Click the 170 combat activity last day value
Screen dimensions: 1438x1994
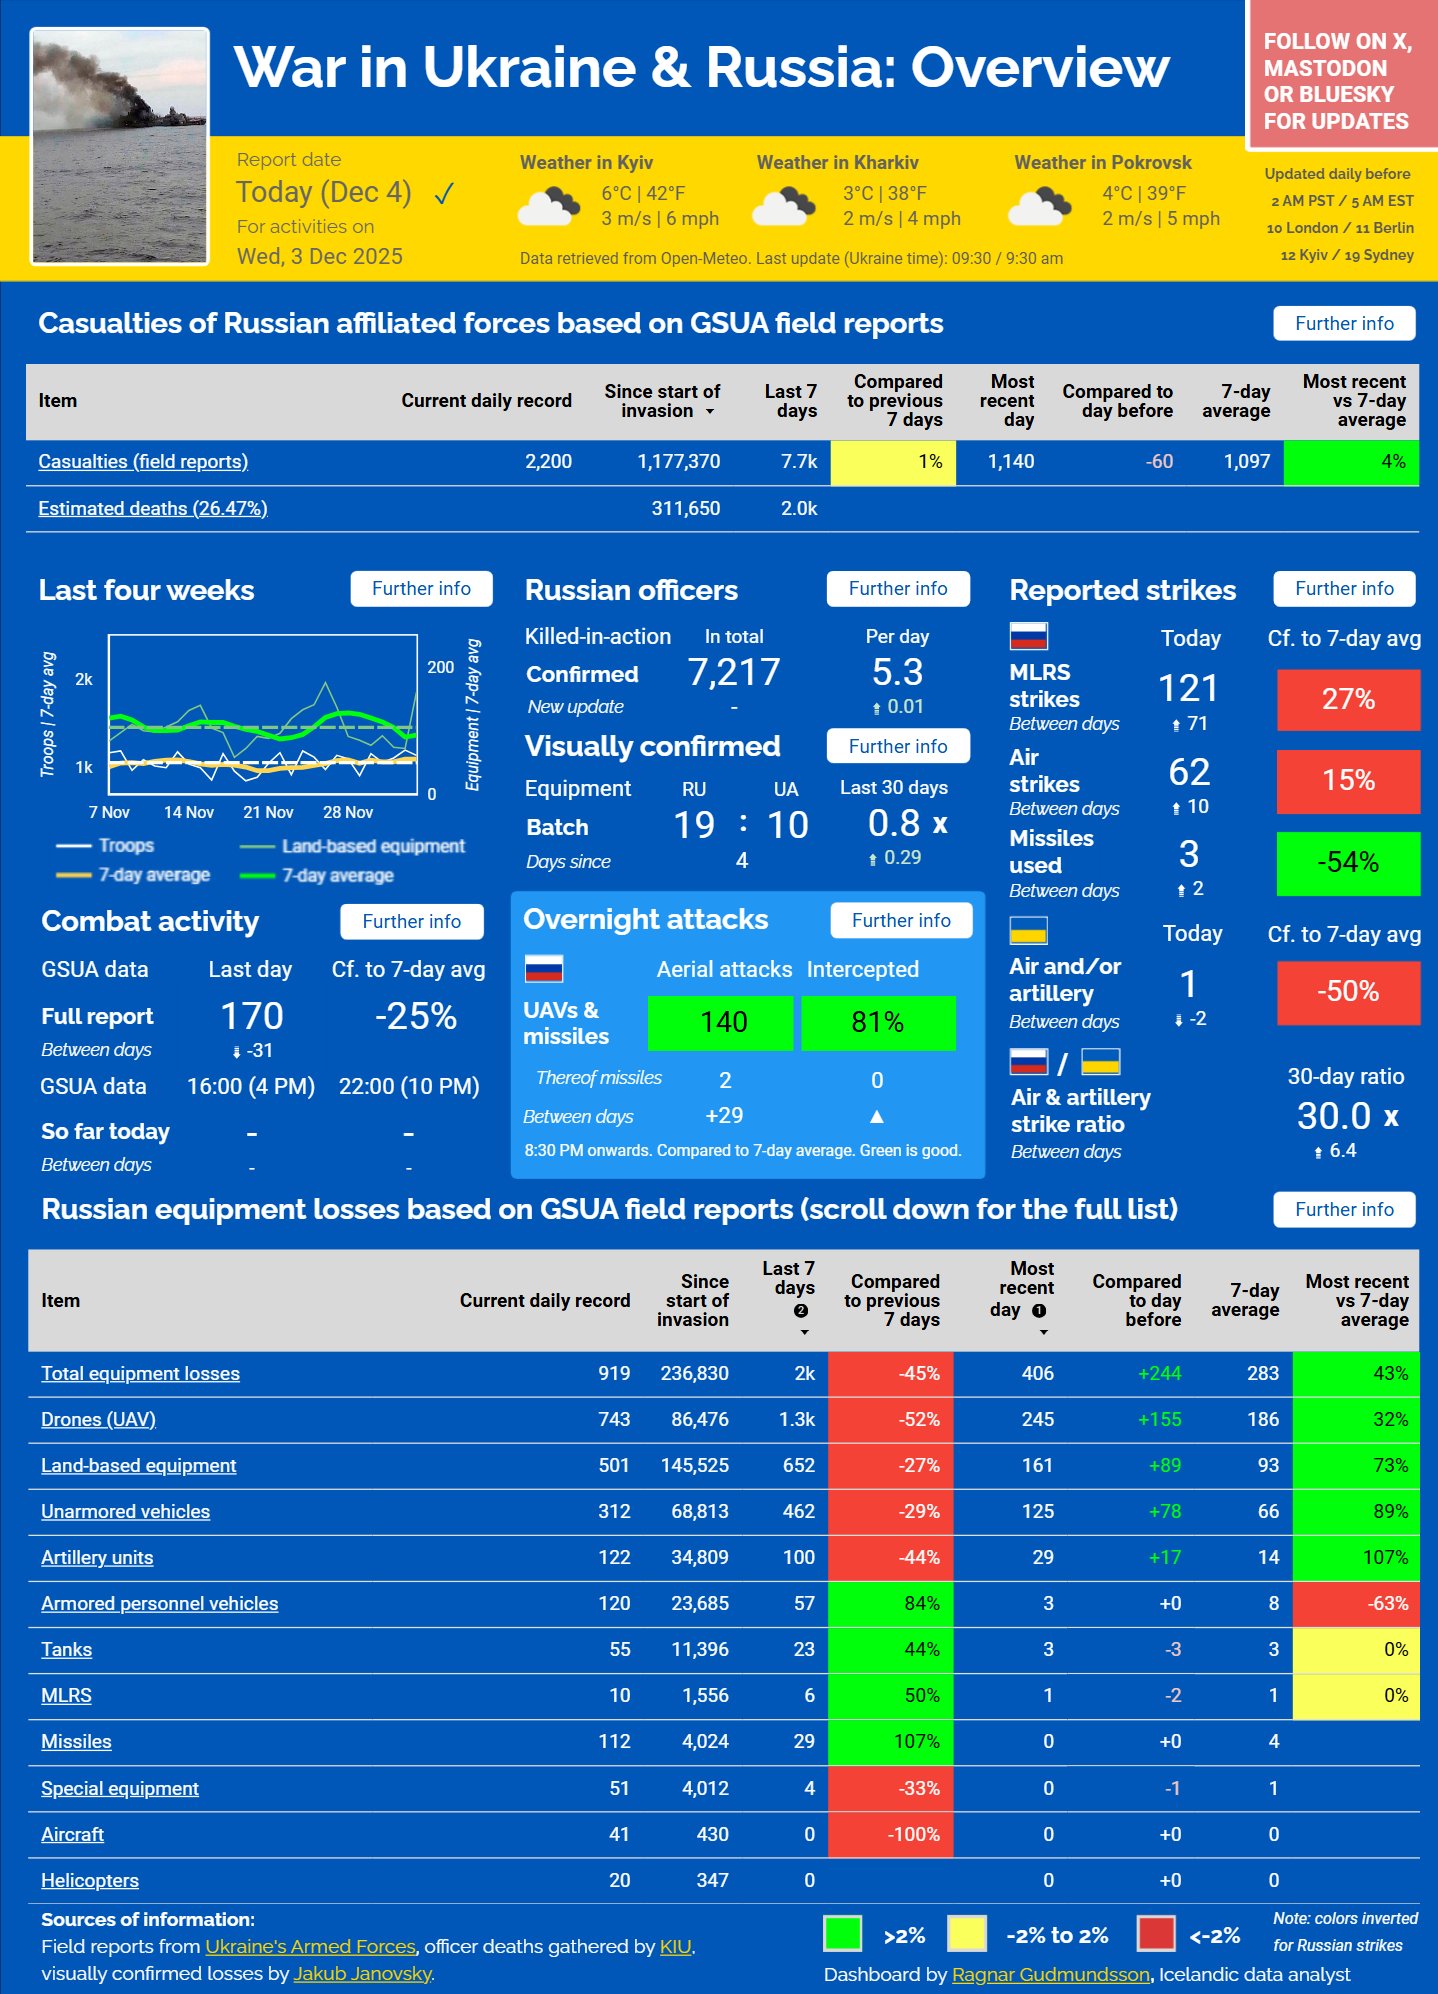coord(251,1016)
